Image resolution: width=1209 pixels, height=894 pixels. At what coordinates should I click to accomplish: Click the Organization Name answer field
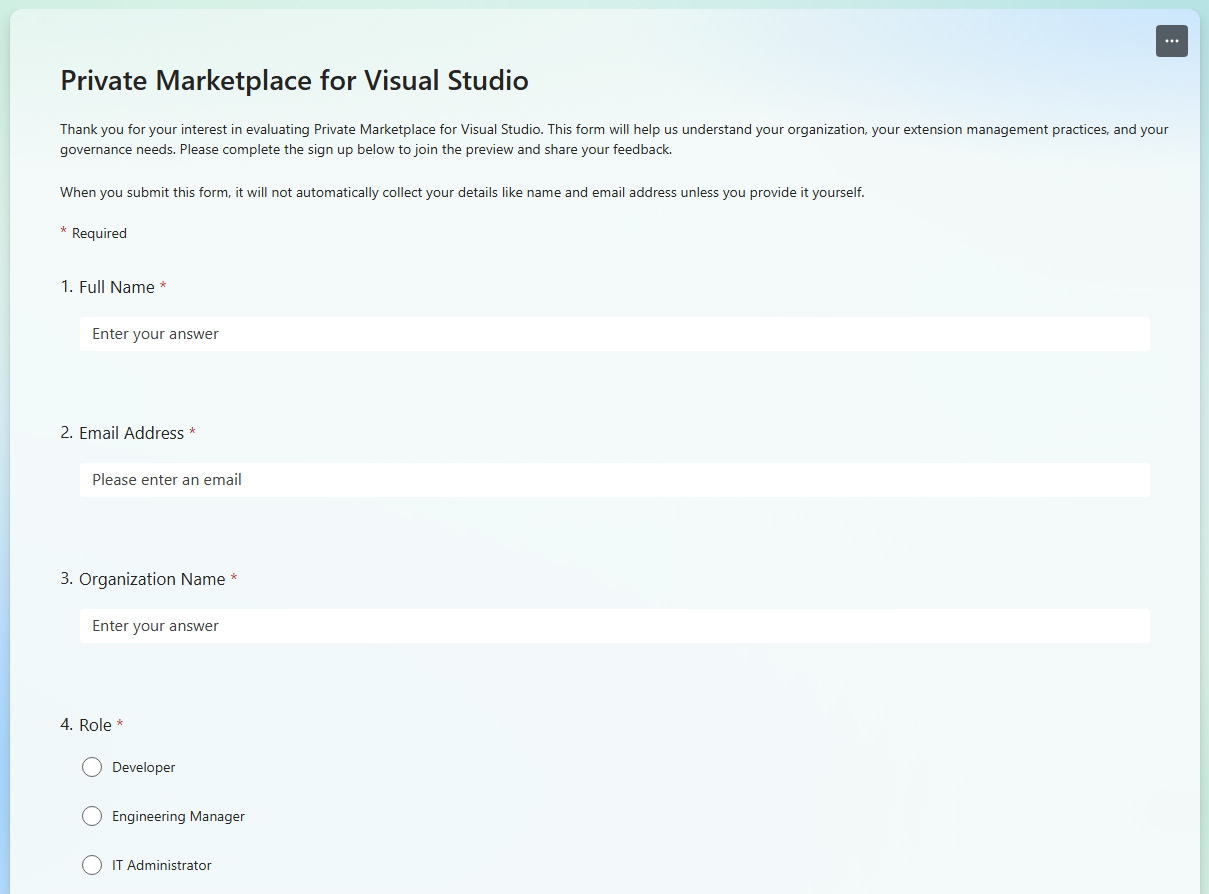pos(615,626)
